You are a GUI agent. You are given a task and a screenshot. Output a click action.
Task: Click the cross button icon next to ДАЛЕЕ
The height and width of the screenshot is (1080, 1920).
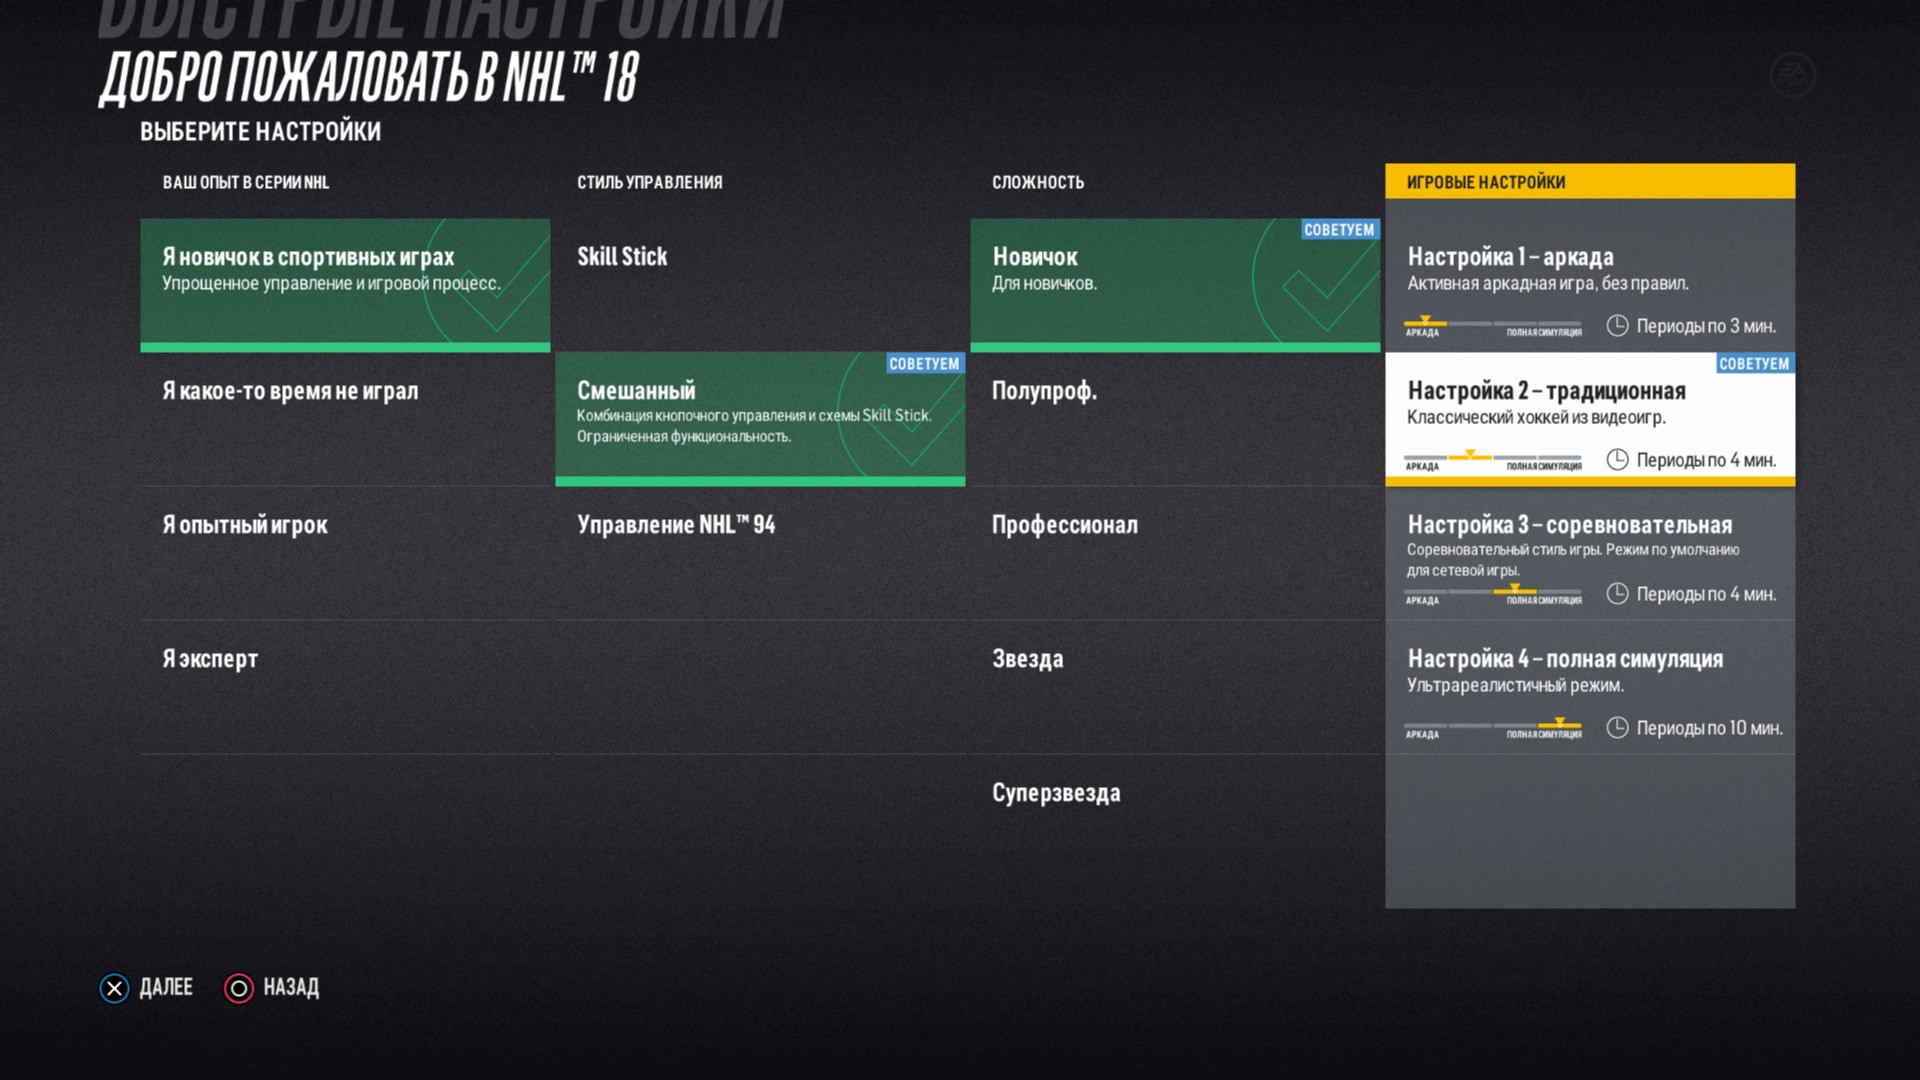tap(115, 988)
